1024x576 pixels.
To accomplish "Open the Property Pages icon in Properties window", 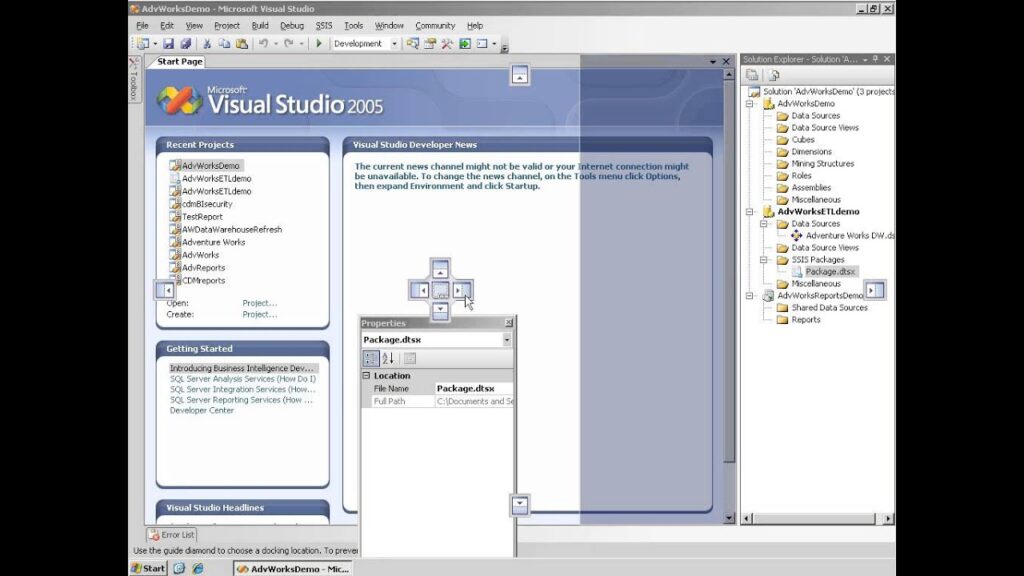I will click(409, 358).
